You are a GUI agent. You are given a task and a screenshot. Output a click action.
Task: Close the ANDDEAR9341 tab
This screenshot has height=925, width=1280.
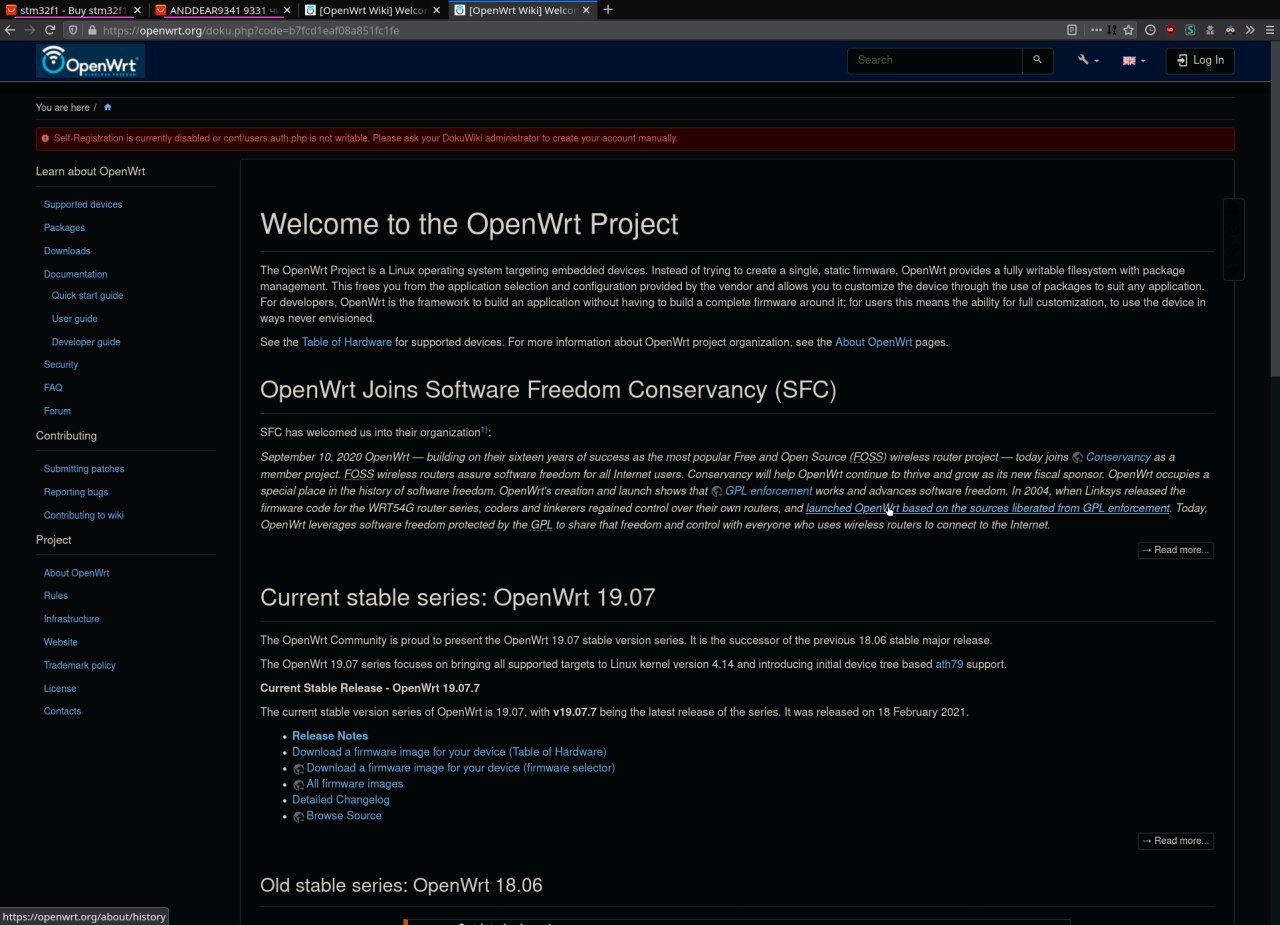pyautogui.click(x=286, y=10)
